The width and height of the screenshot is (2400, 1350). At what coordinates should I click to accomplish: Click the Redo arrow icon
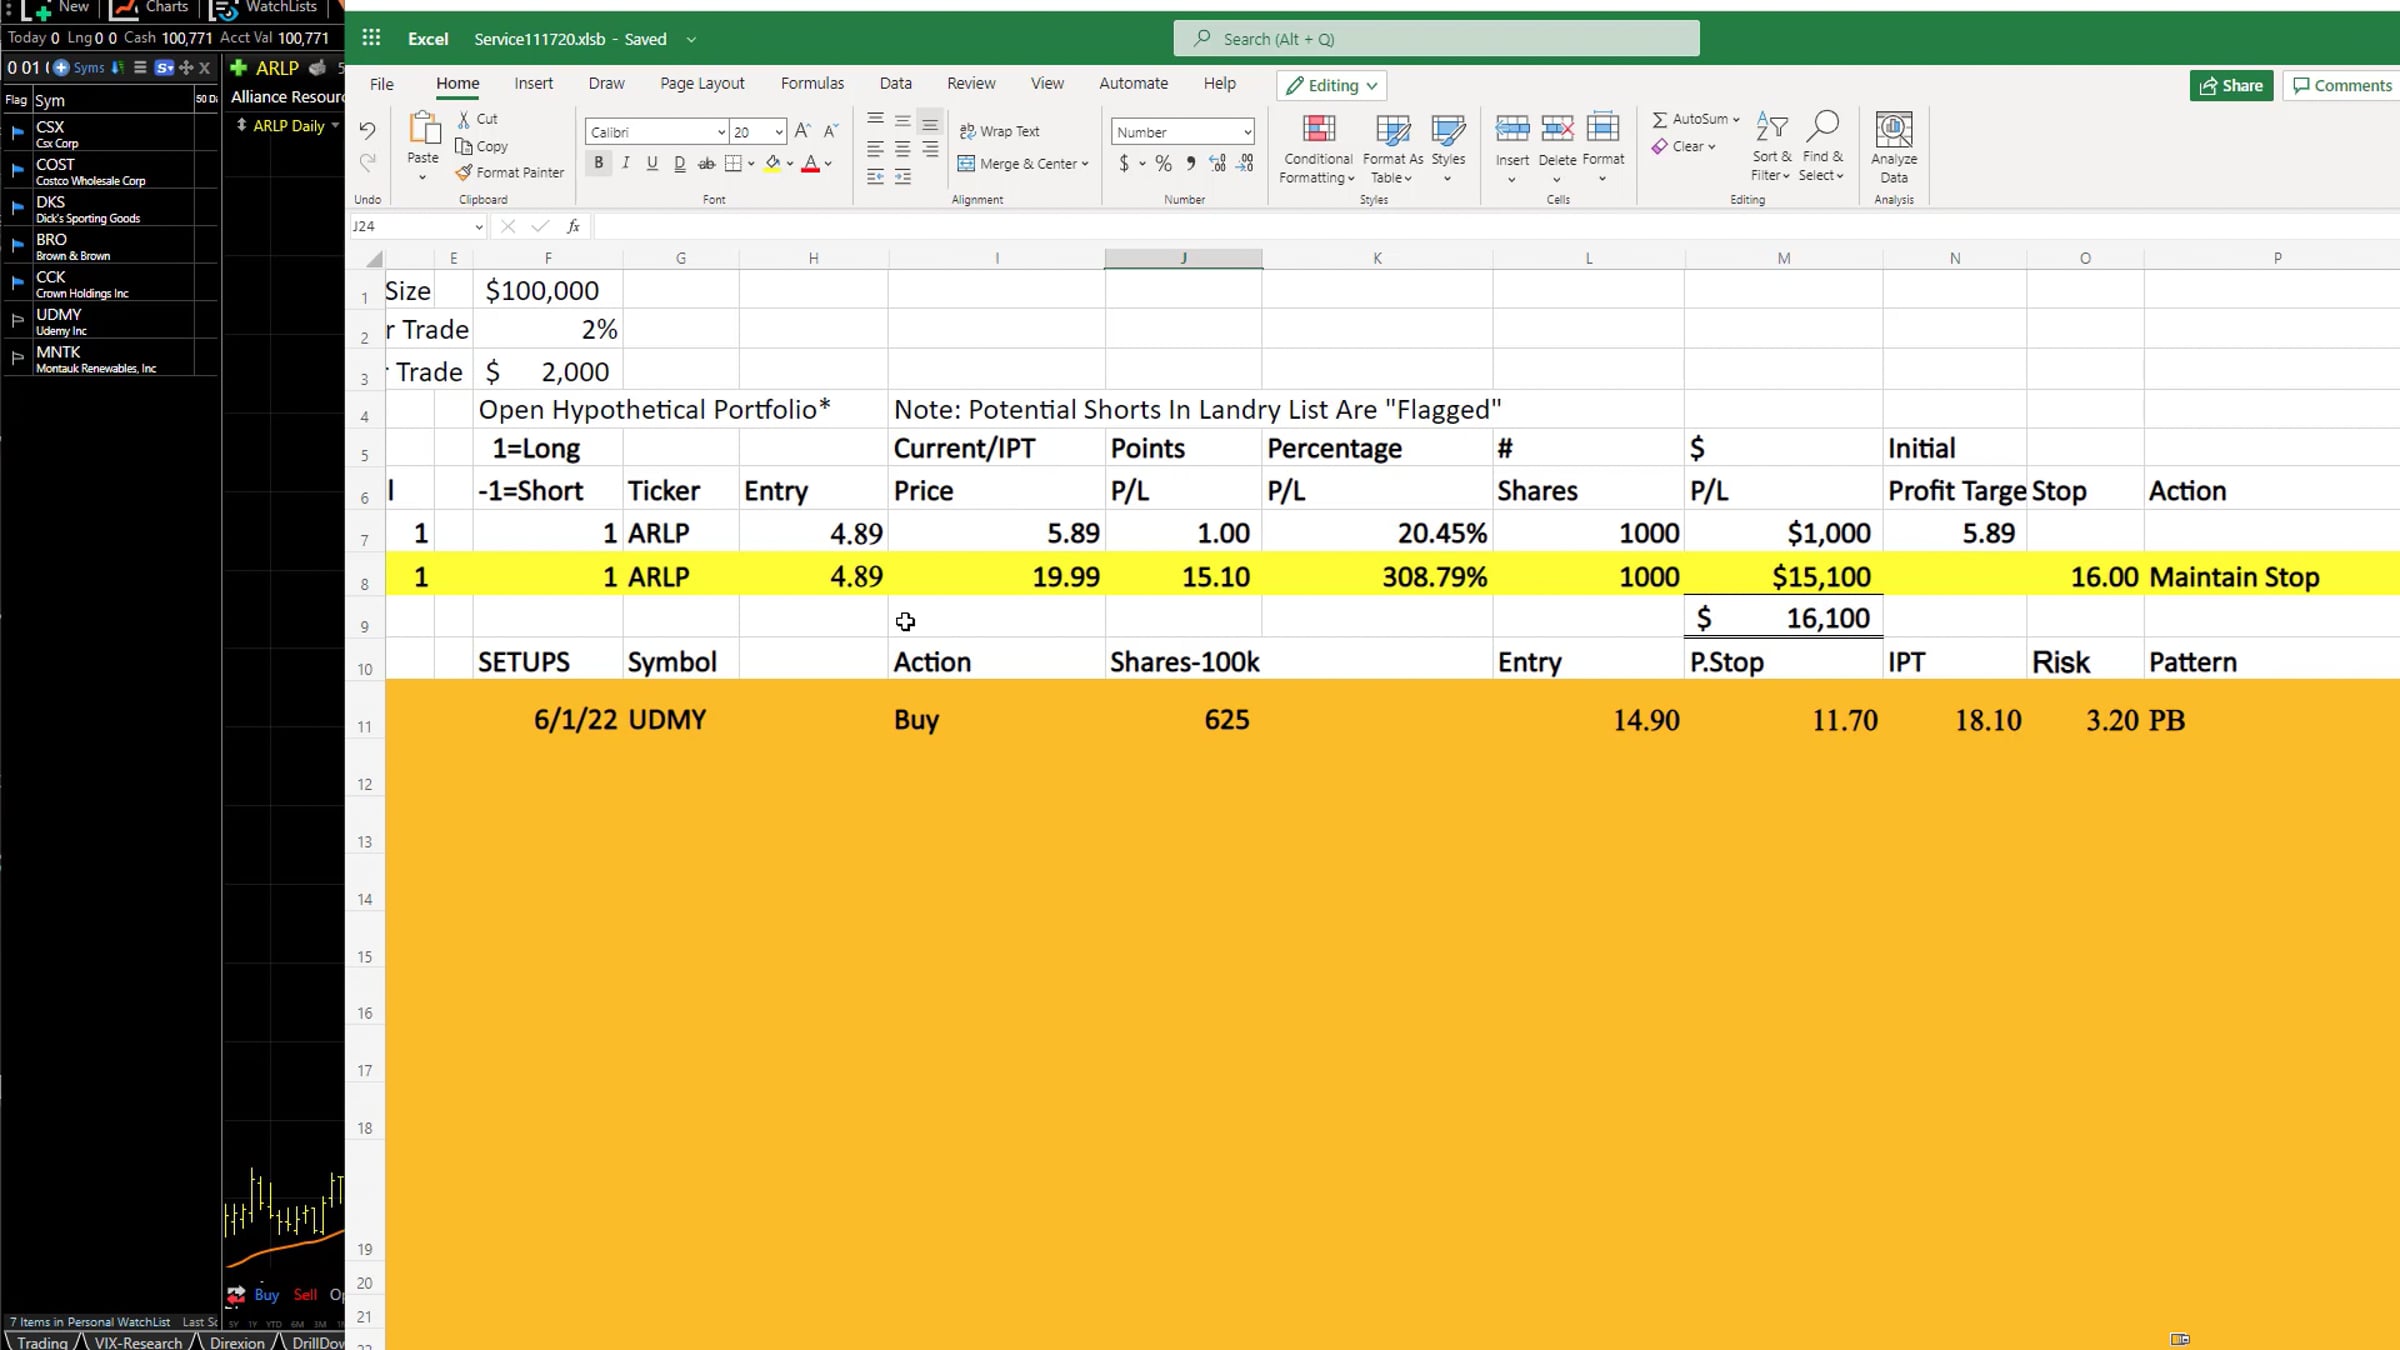[367, 161]
